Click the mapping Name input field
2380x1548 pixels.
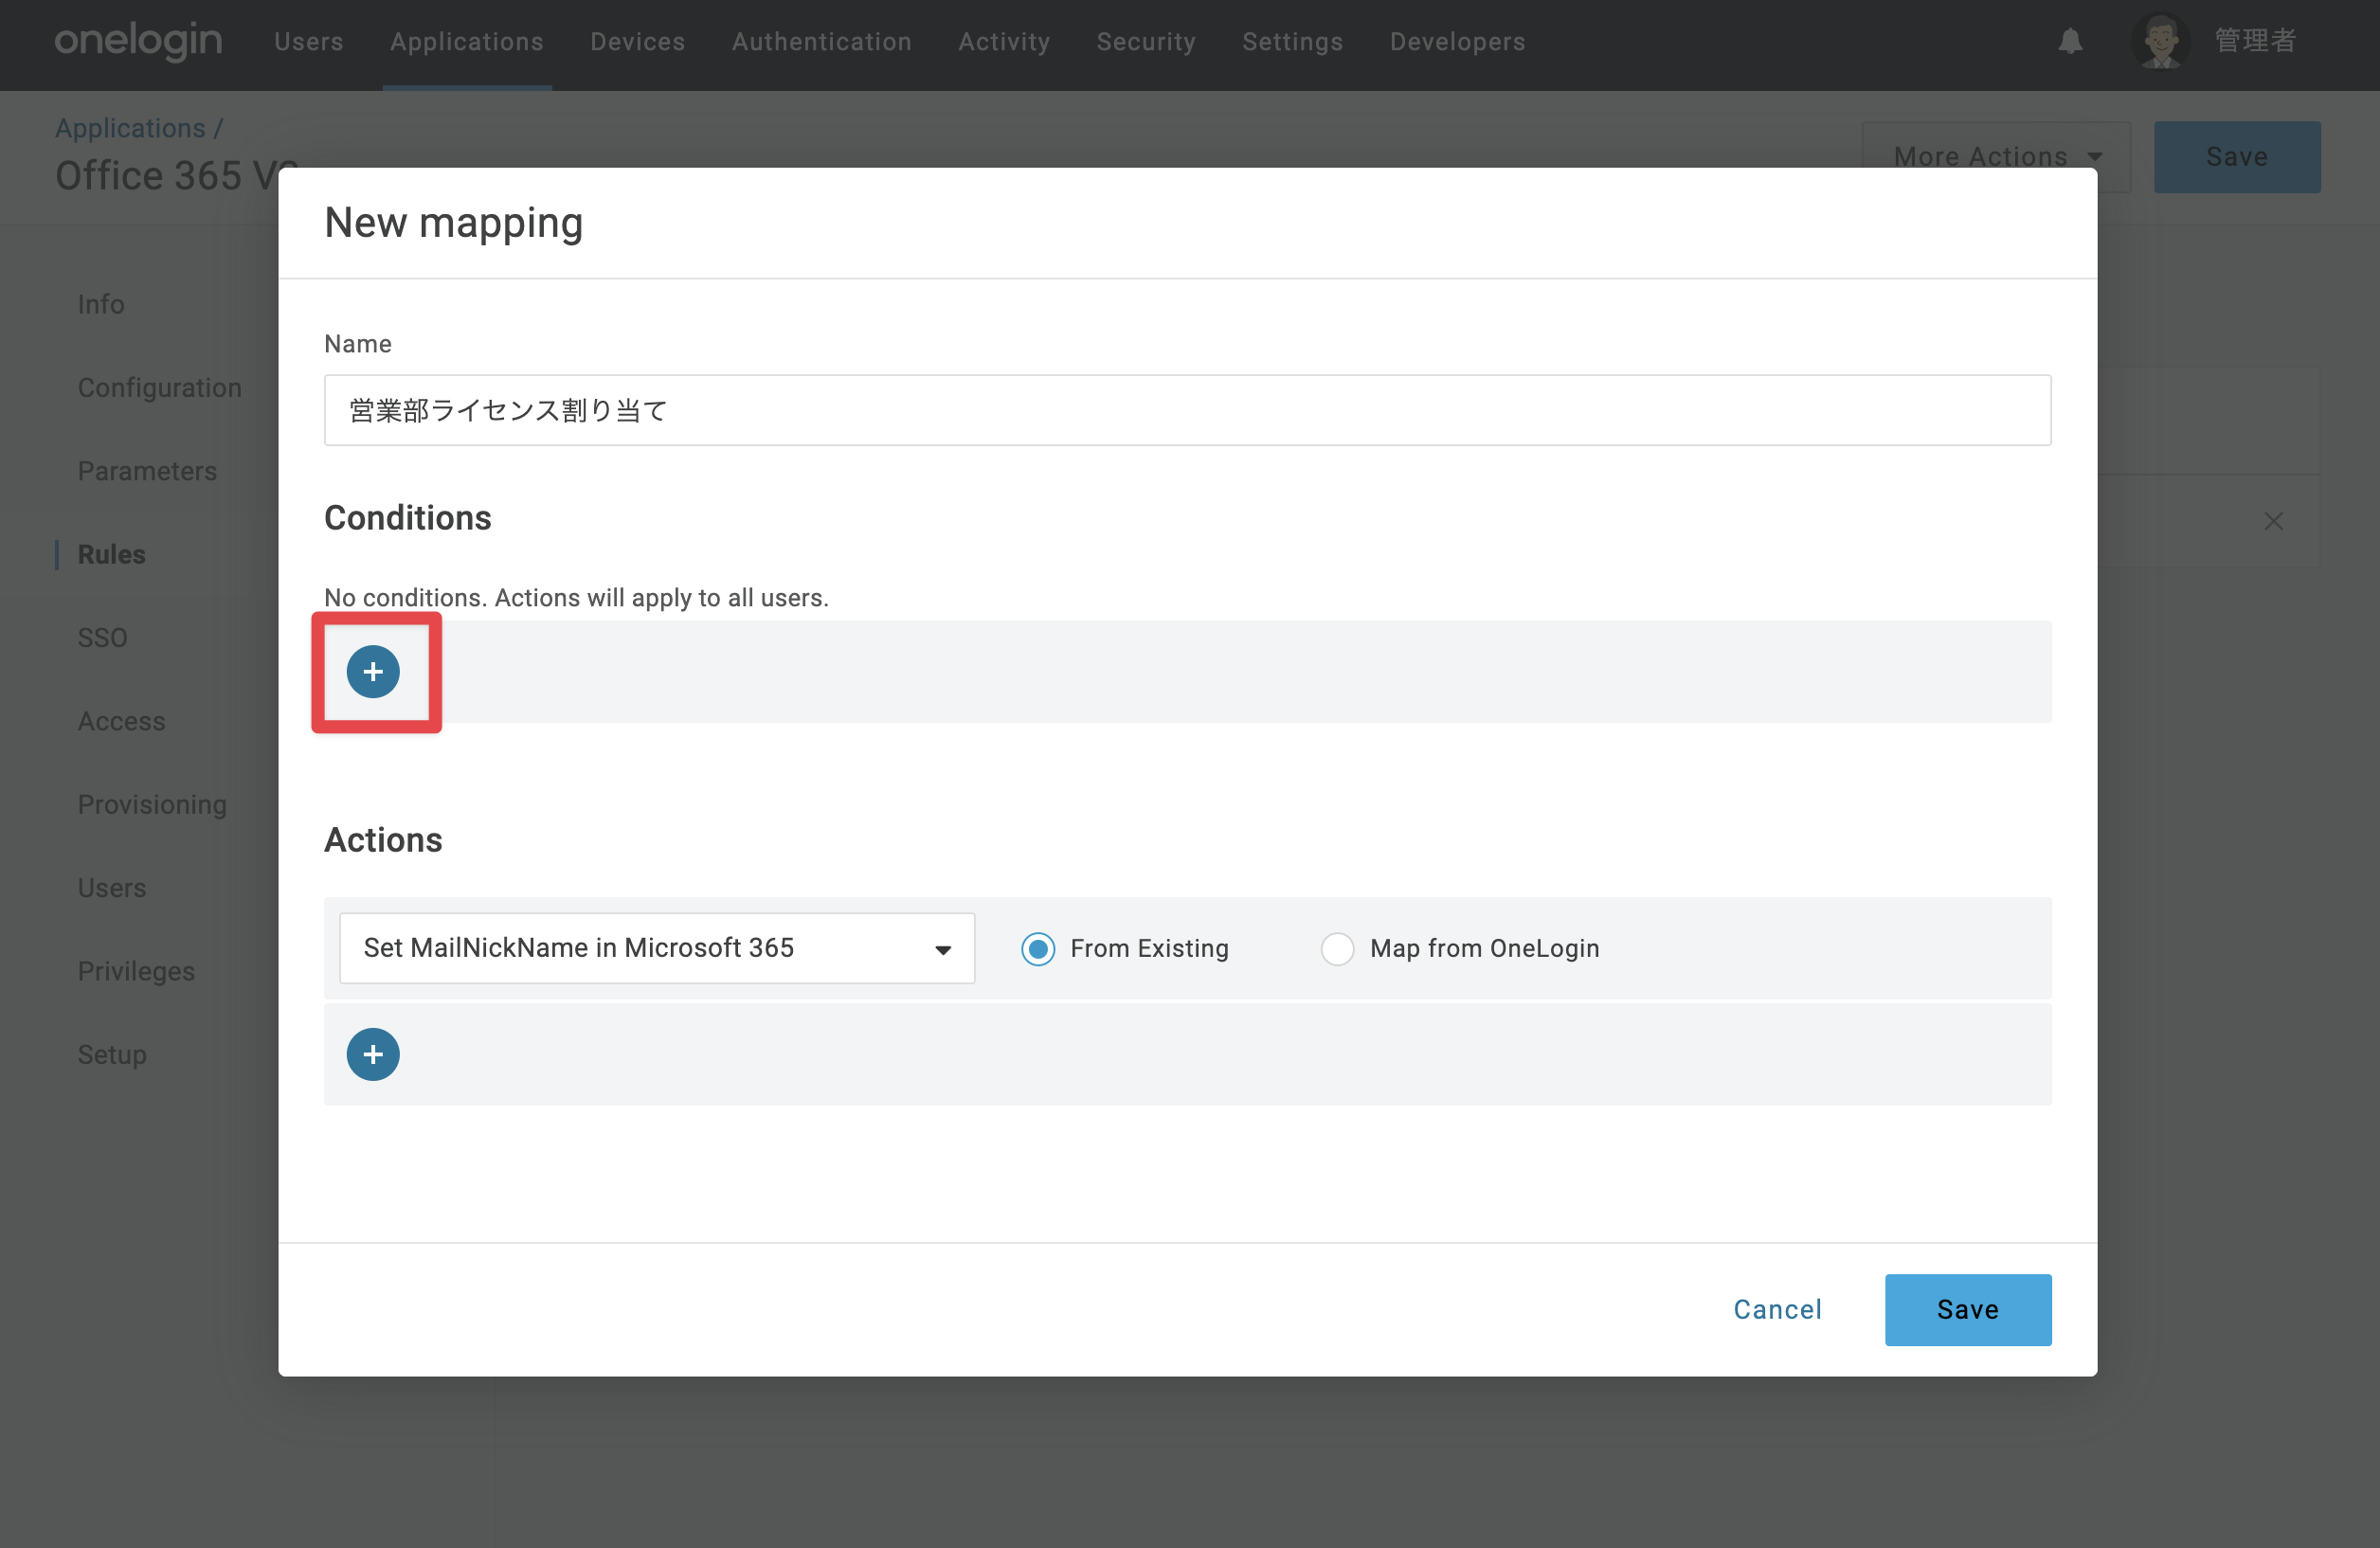[x=1187, y=410]
